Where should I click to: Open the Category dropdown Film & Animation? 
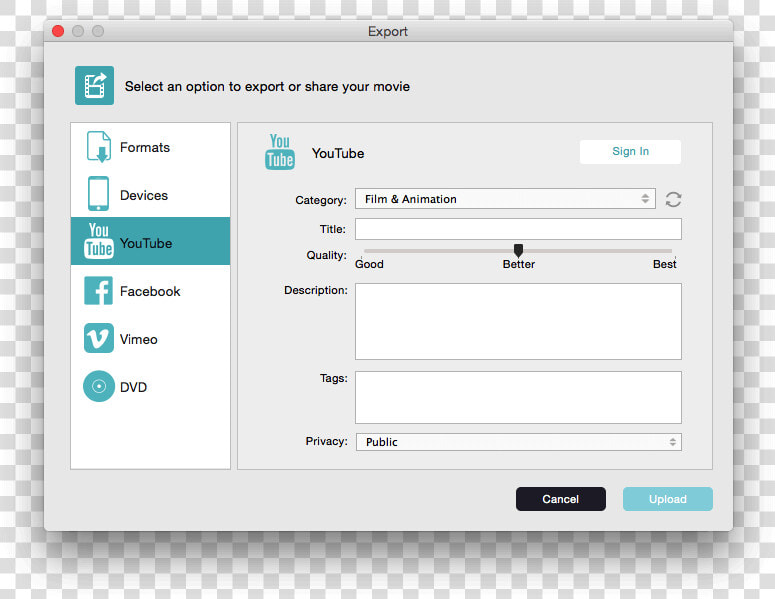coord(505,199)
